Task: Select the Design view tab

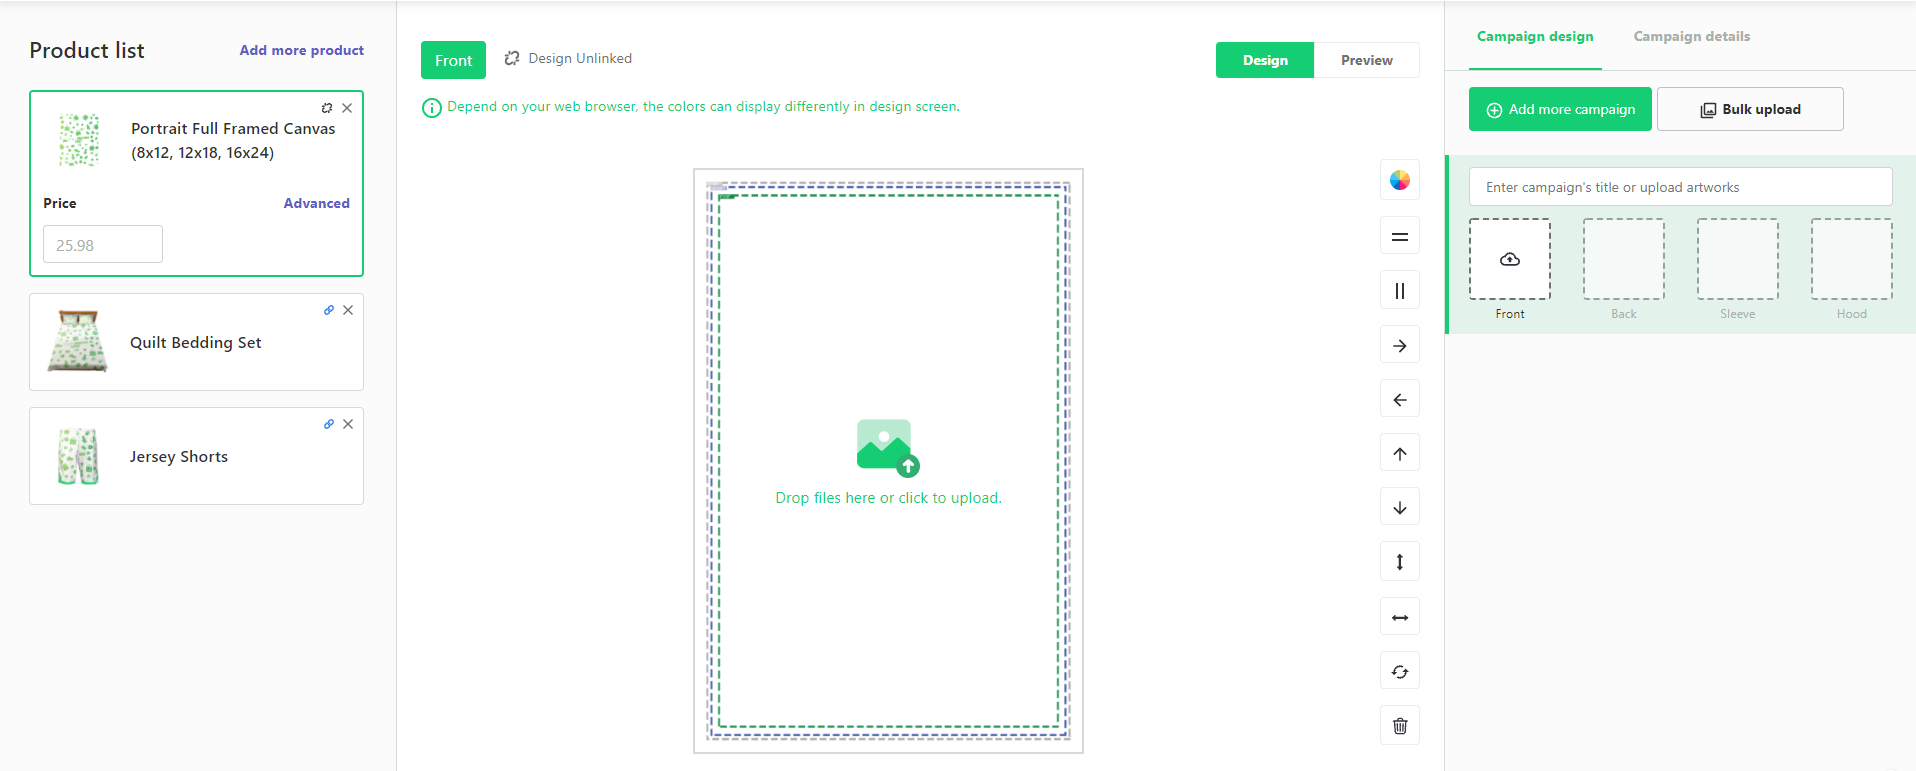Action: coord(1265,60)
